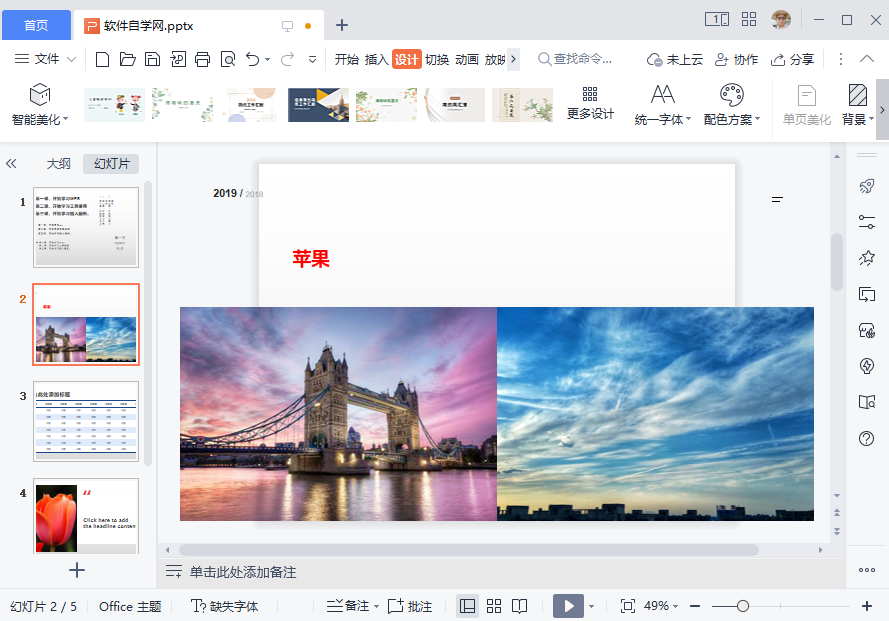Open the Undo history dropdown arrow
The height and width of the screenshot is (621, 889).
pos(268,59)
